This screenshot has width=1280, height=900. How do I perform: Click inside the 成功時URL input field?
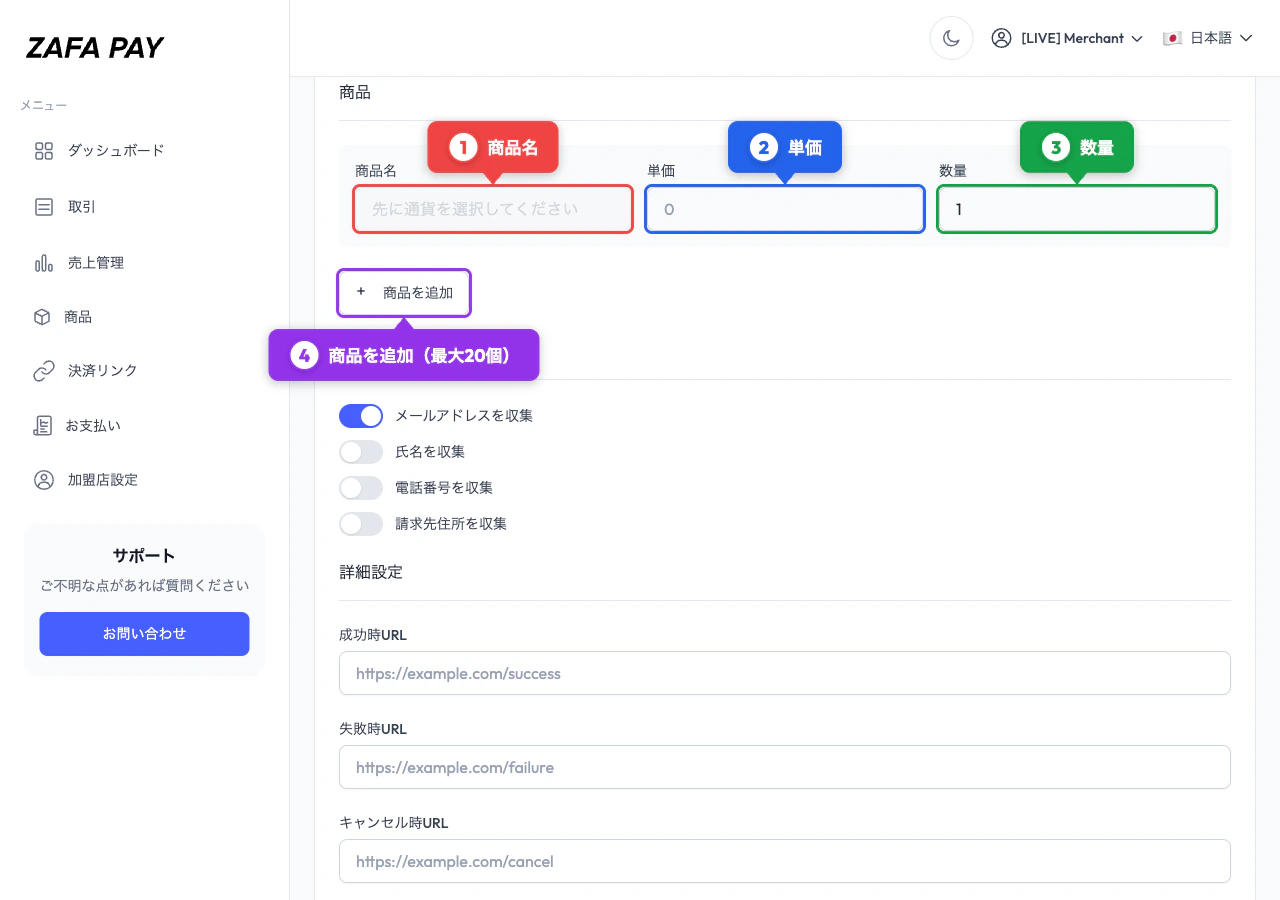point(785,673)
